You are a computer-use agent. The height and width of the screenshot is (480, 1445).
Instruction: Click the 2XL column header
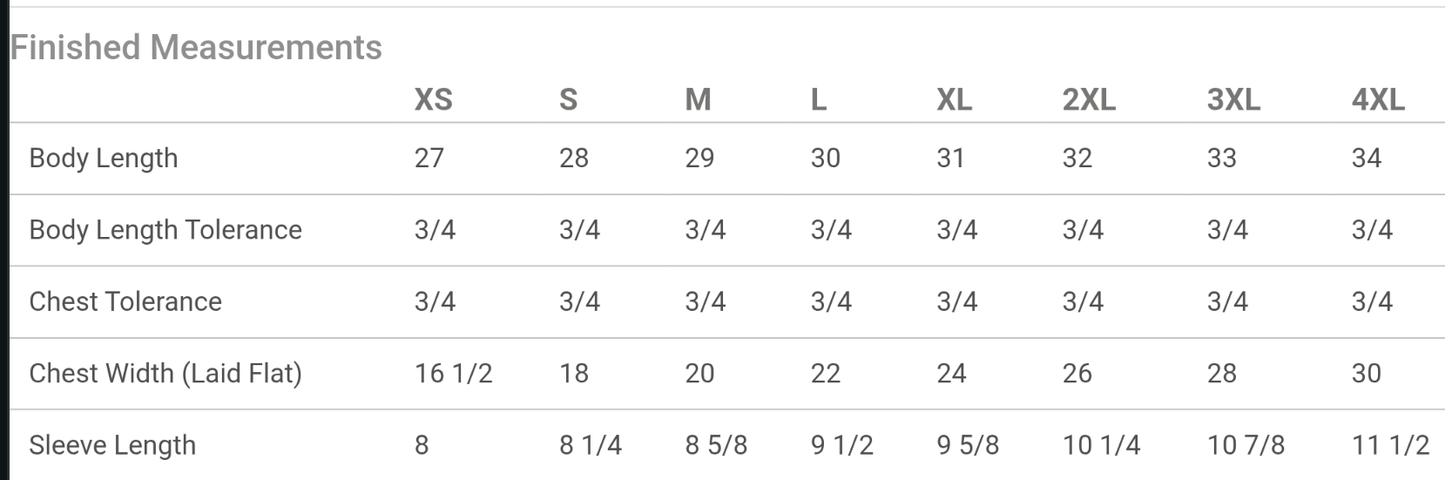[1089, 100]
